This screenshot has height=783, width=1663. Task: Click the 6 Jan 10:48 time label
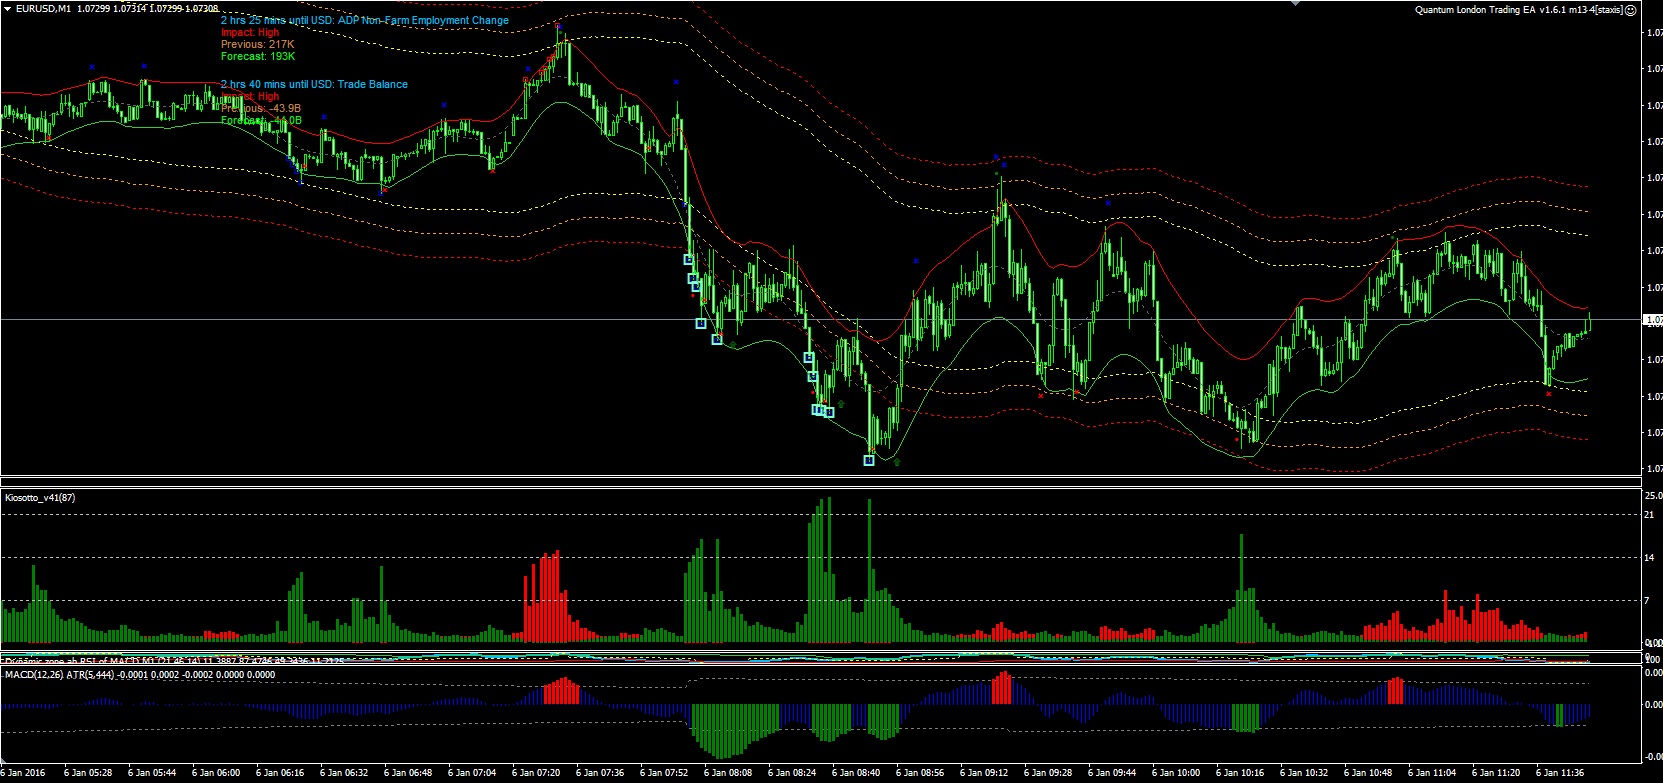(1368, 772)
